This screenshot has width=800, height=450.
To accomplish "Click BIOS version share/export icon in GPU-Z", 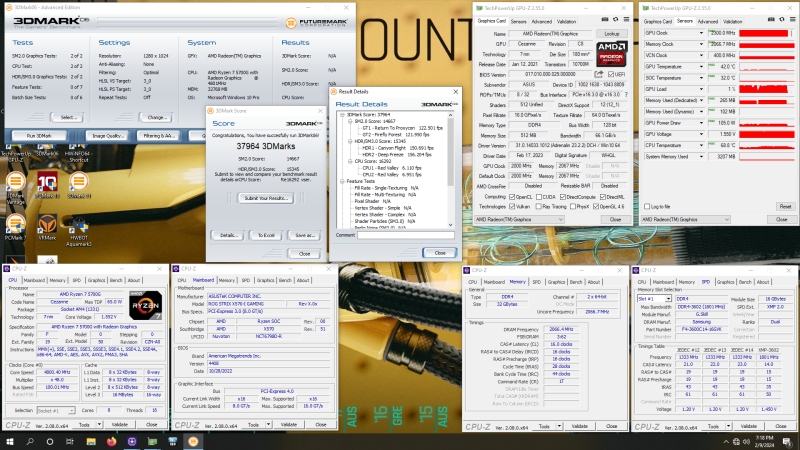I will tap(598, 74).
